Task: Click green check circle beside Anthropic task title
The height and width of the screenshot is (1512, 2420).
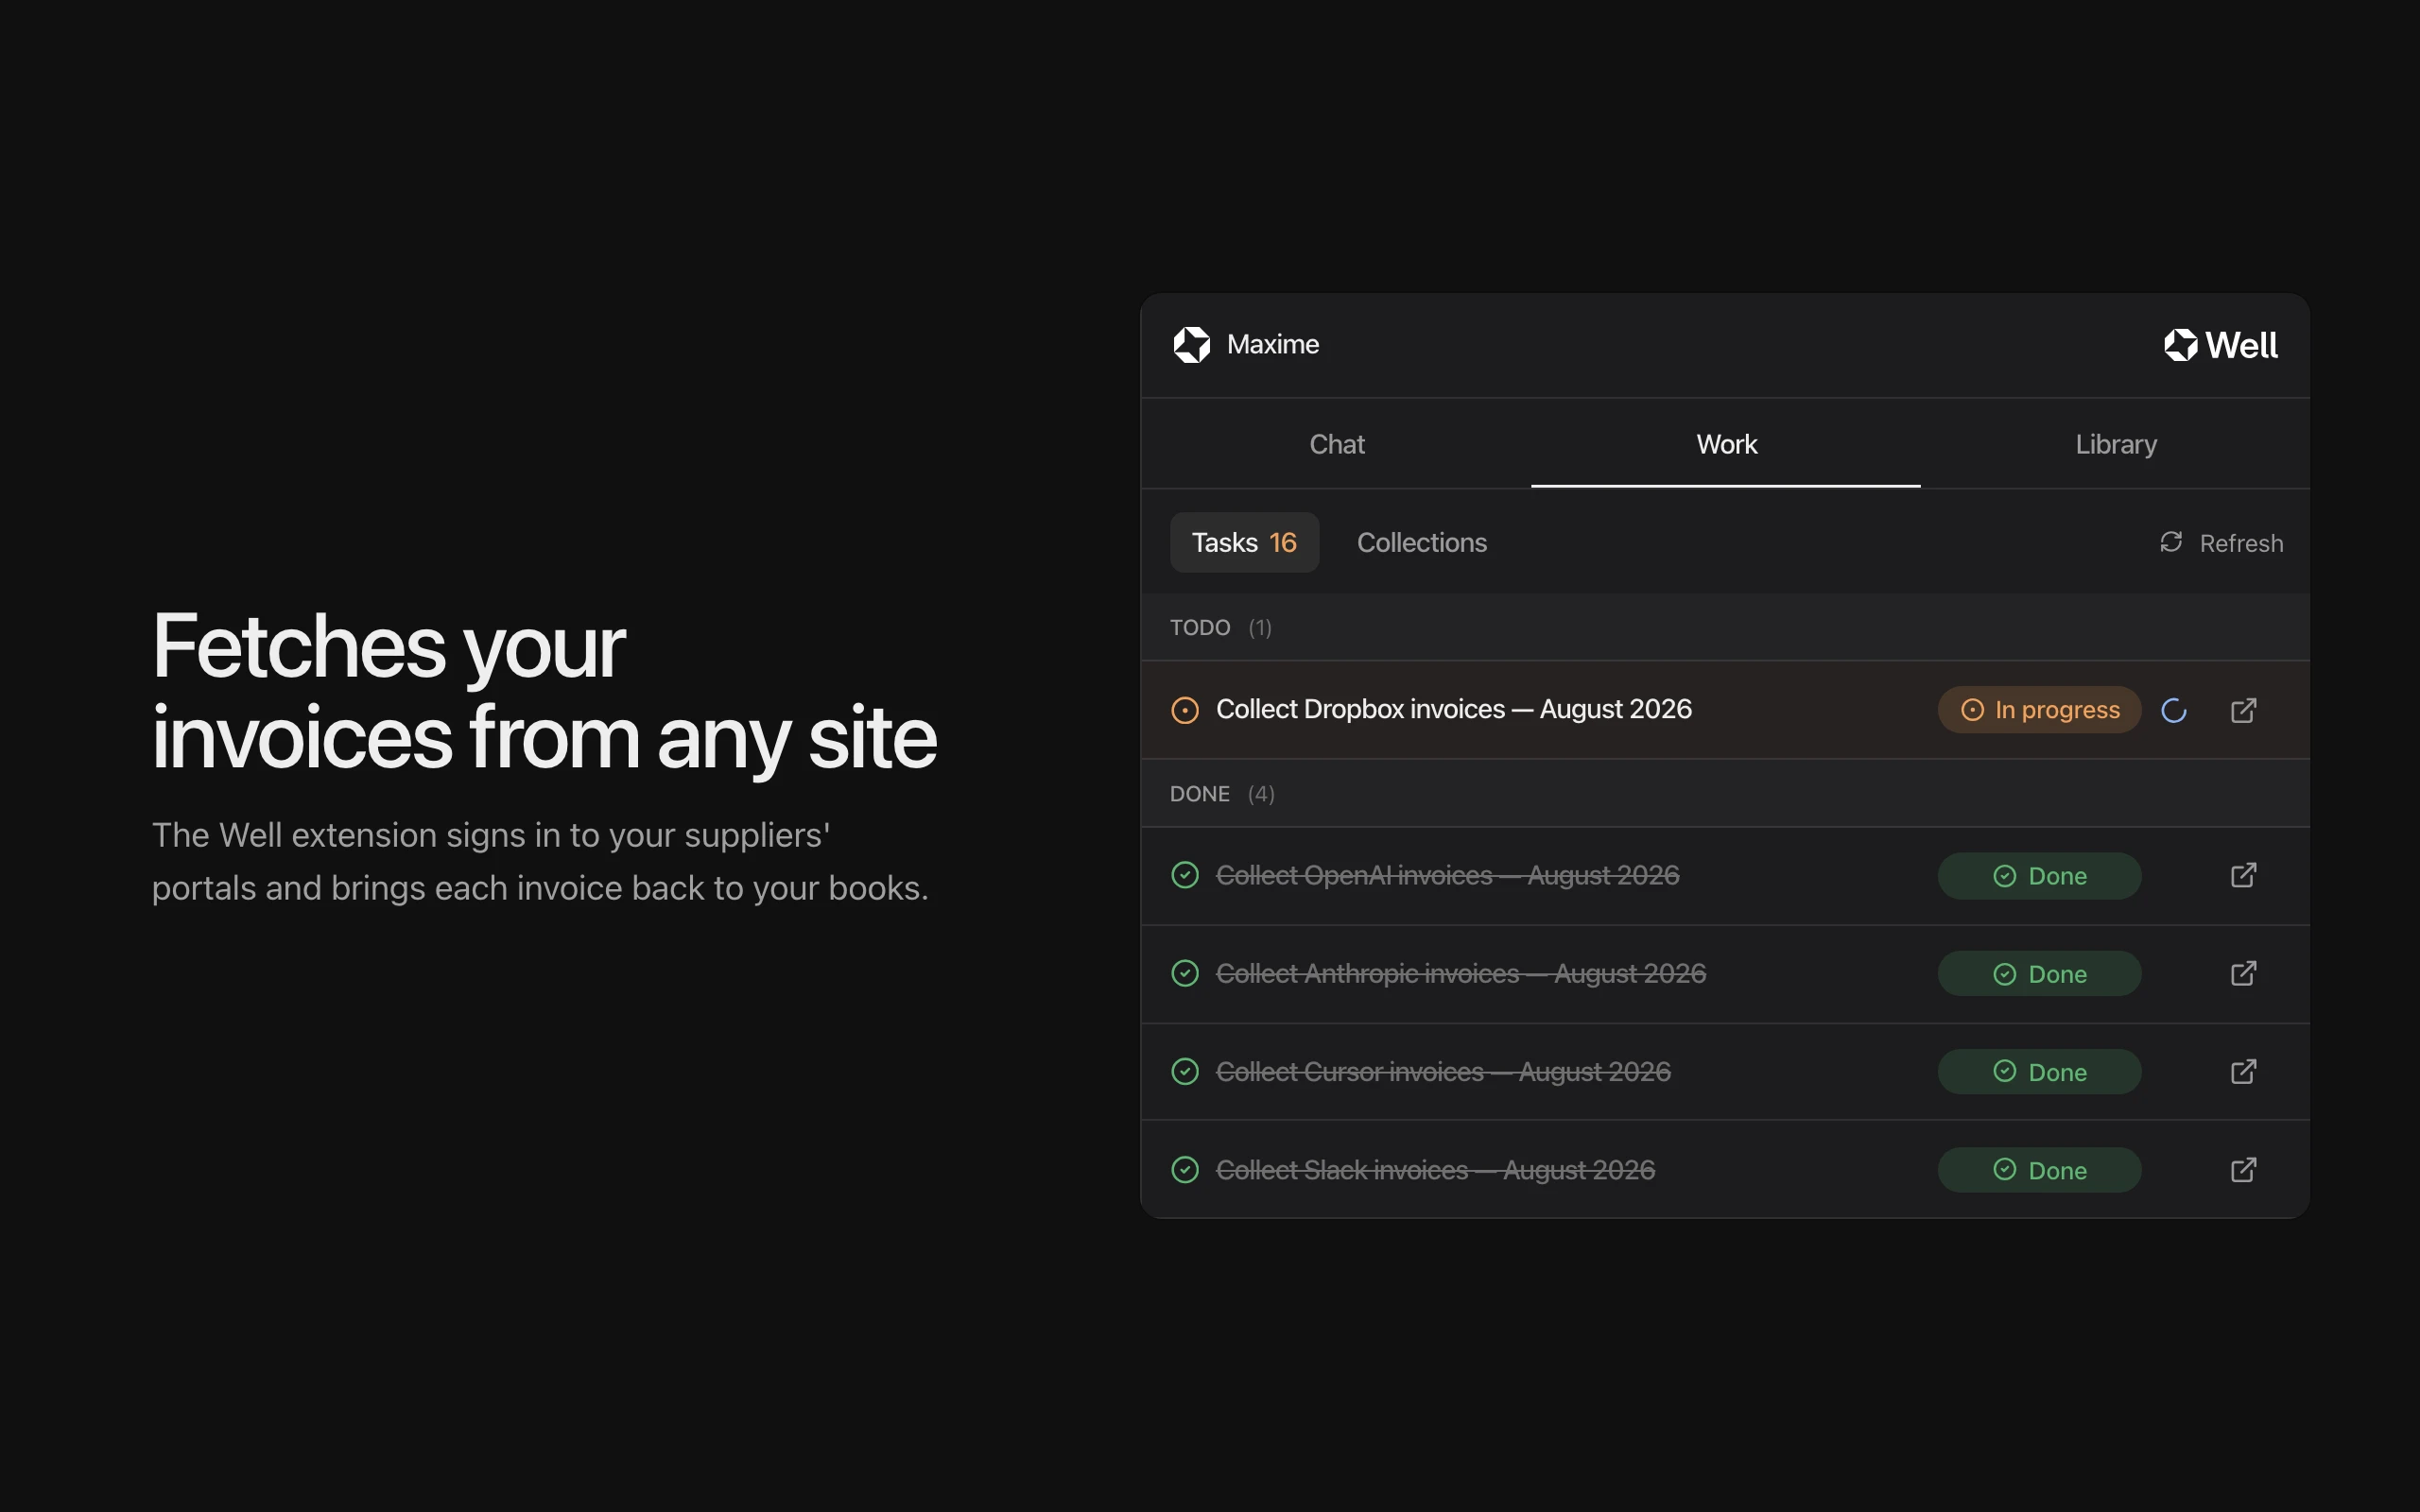Action: [x=1185, y=973]
